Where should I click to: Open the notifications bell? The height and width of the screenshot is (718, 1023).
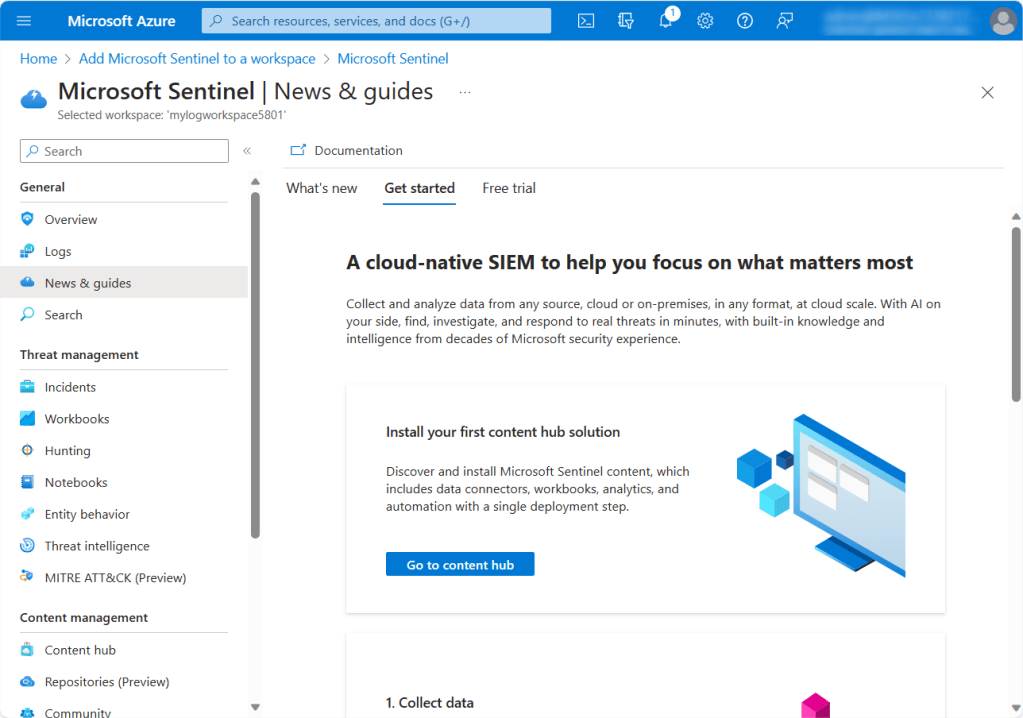tap(666, 21)
